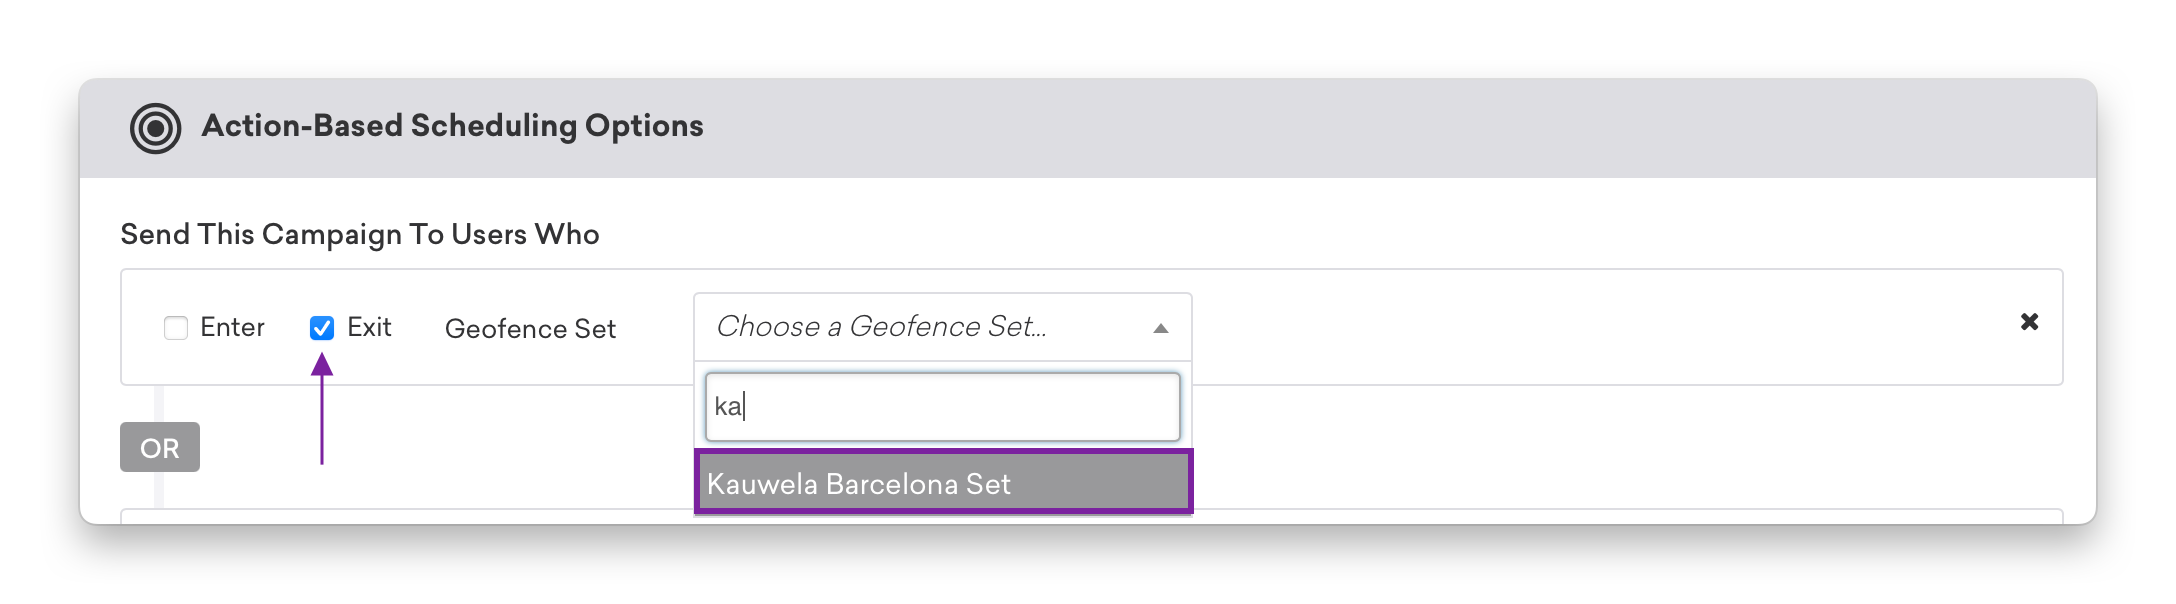Screen dimensions: 2176x604
Task: Uncheck the Exit checkbox
Action: click(x=322, y=328)
